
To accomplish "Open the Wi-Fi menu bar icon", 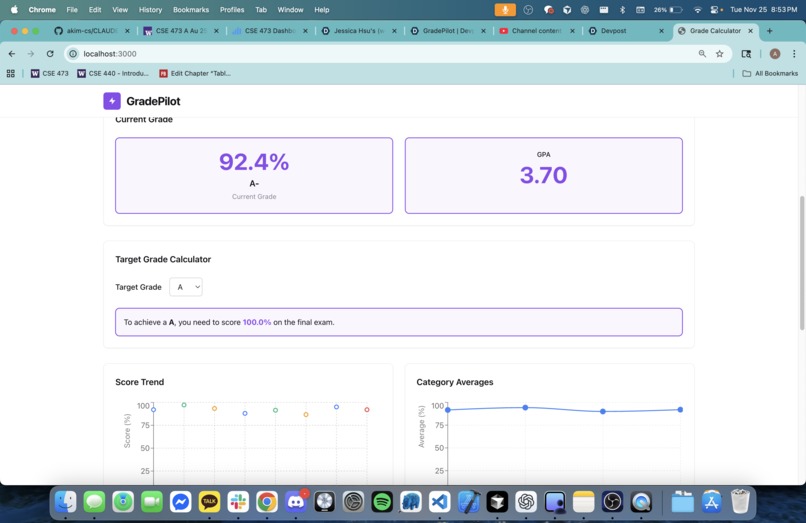I will point(698,9).
